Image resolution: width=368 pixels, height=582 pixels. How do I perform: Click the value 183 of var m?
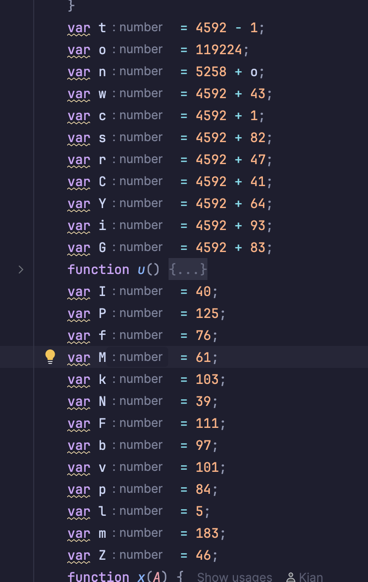point(207,533)
